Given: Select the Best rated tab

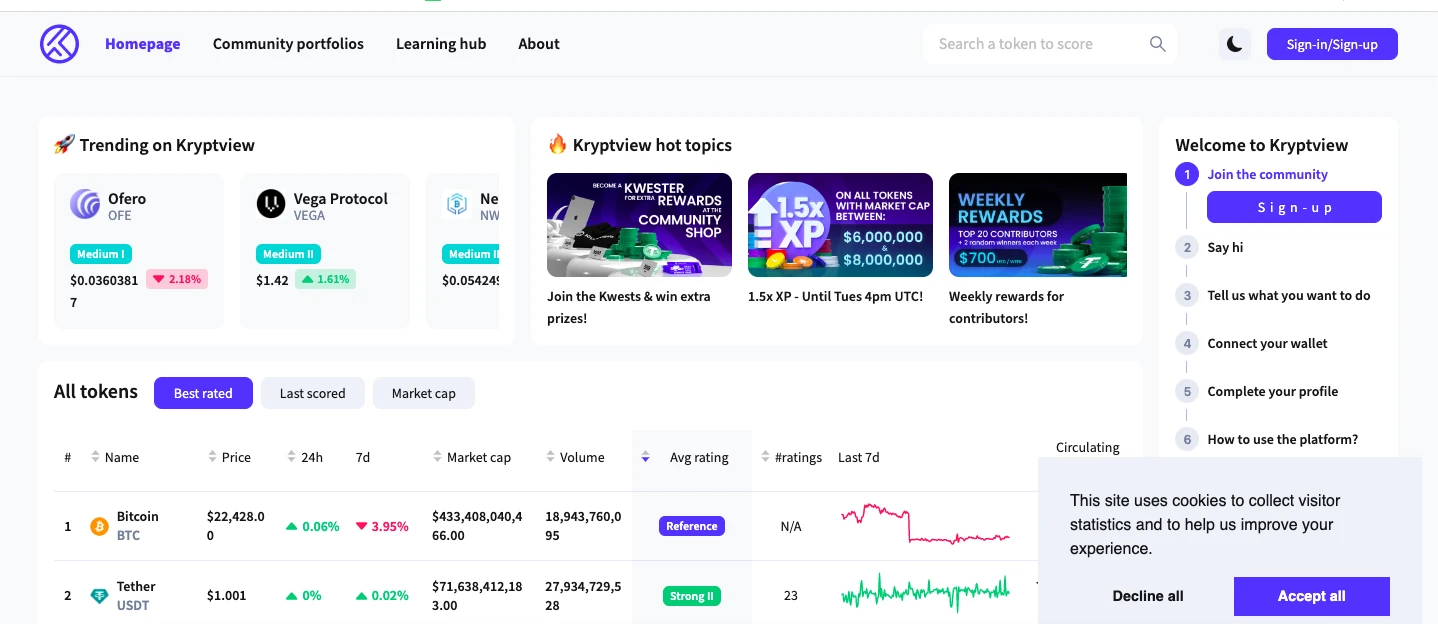Looking at the screenshot, I should click(x=203, y=393).
